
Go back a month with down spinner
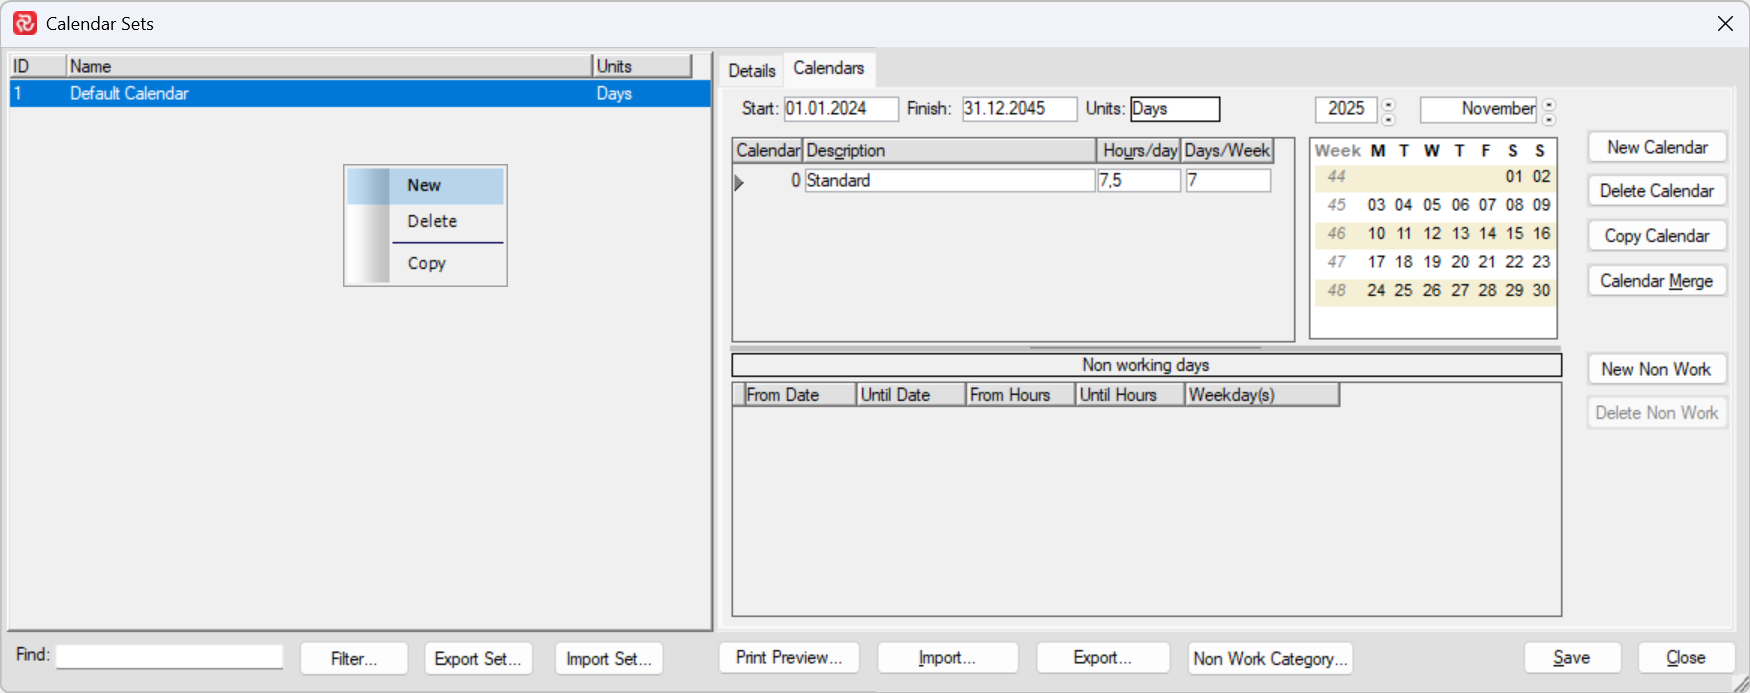pos(1549,119)
